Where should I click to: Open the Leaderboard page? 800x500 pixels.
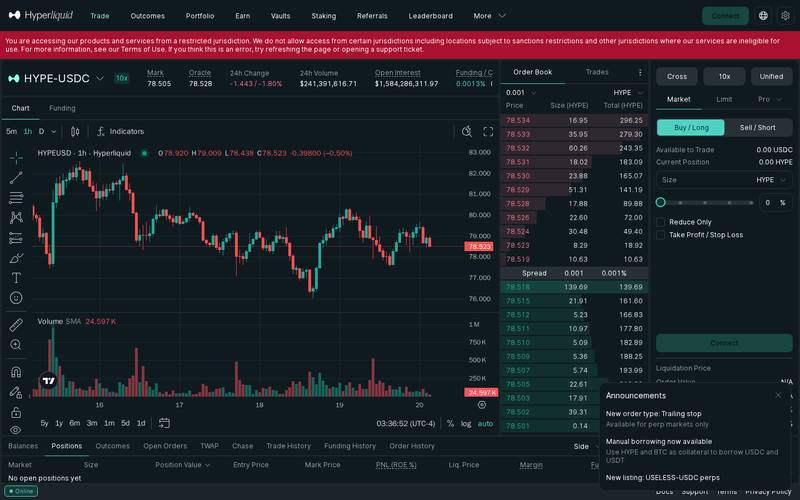(431, 16)
